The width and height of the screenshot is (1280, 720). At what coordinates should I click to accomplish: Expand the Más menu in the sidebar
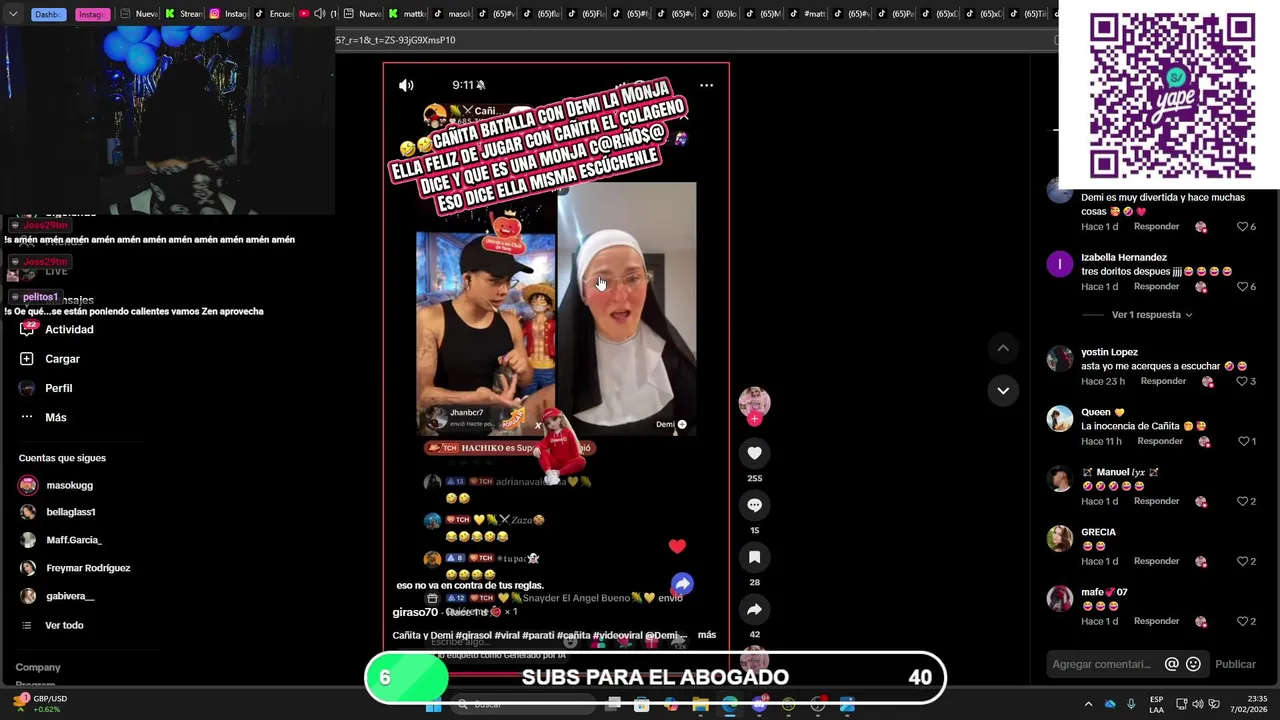click(43, 417)
